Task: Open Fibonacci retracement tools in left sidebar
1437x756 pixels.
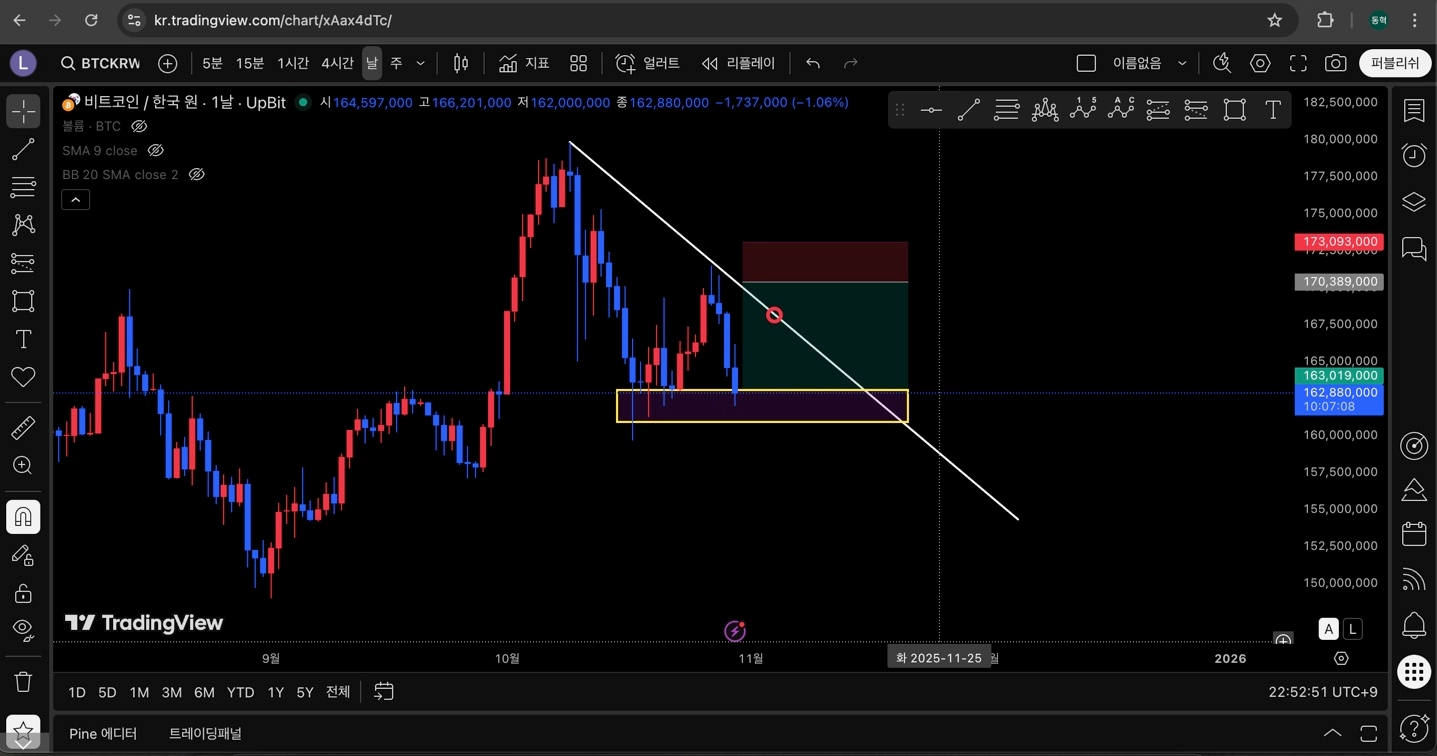Action: point(23,187)
